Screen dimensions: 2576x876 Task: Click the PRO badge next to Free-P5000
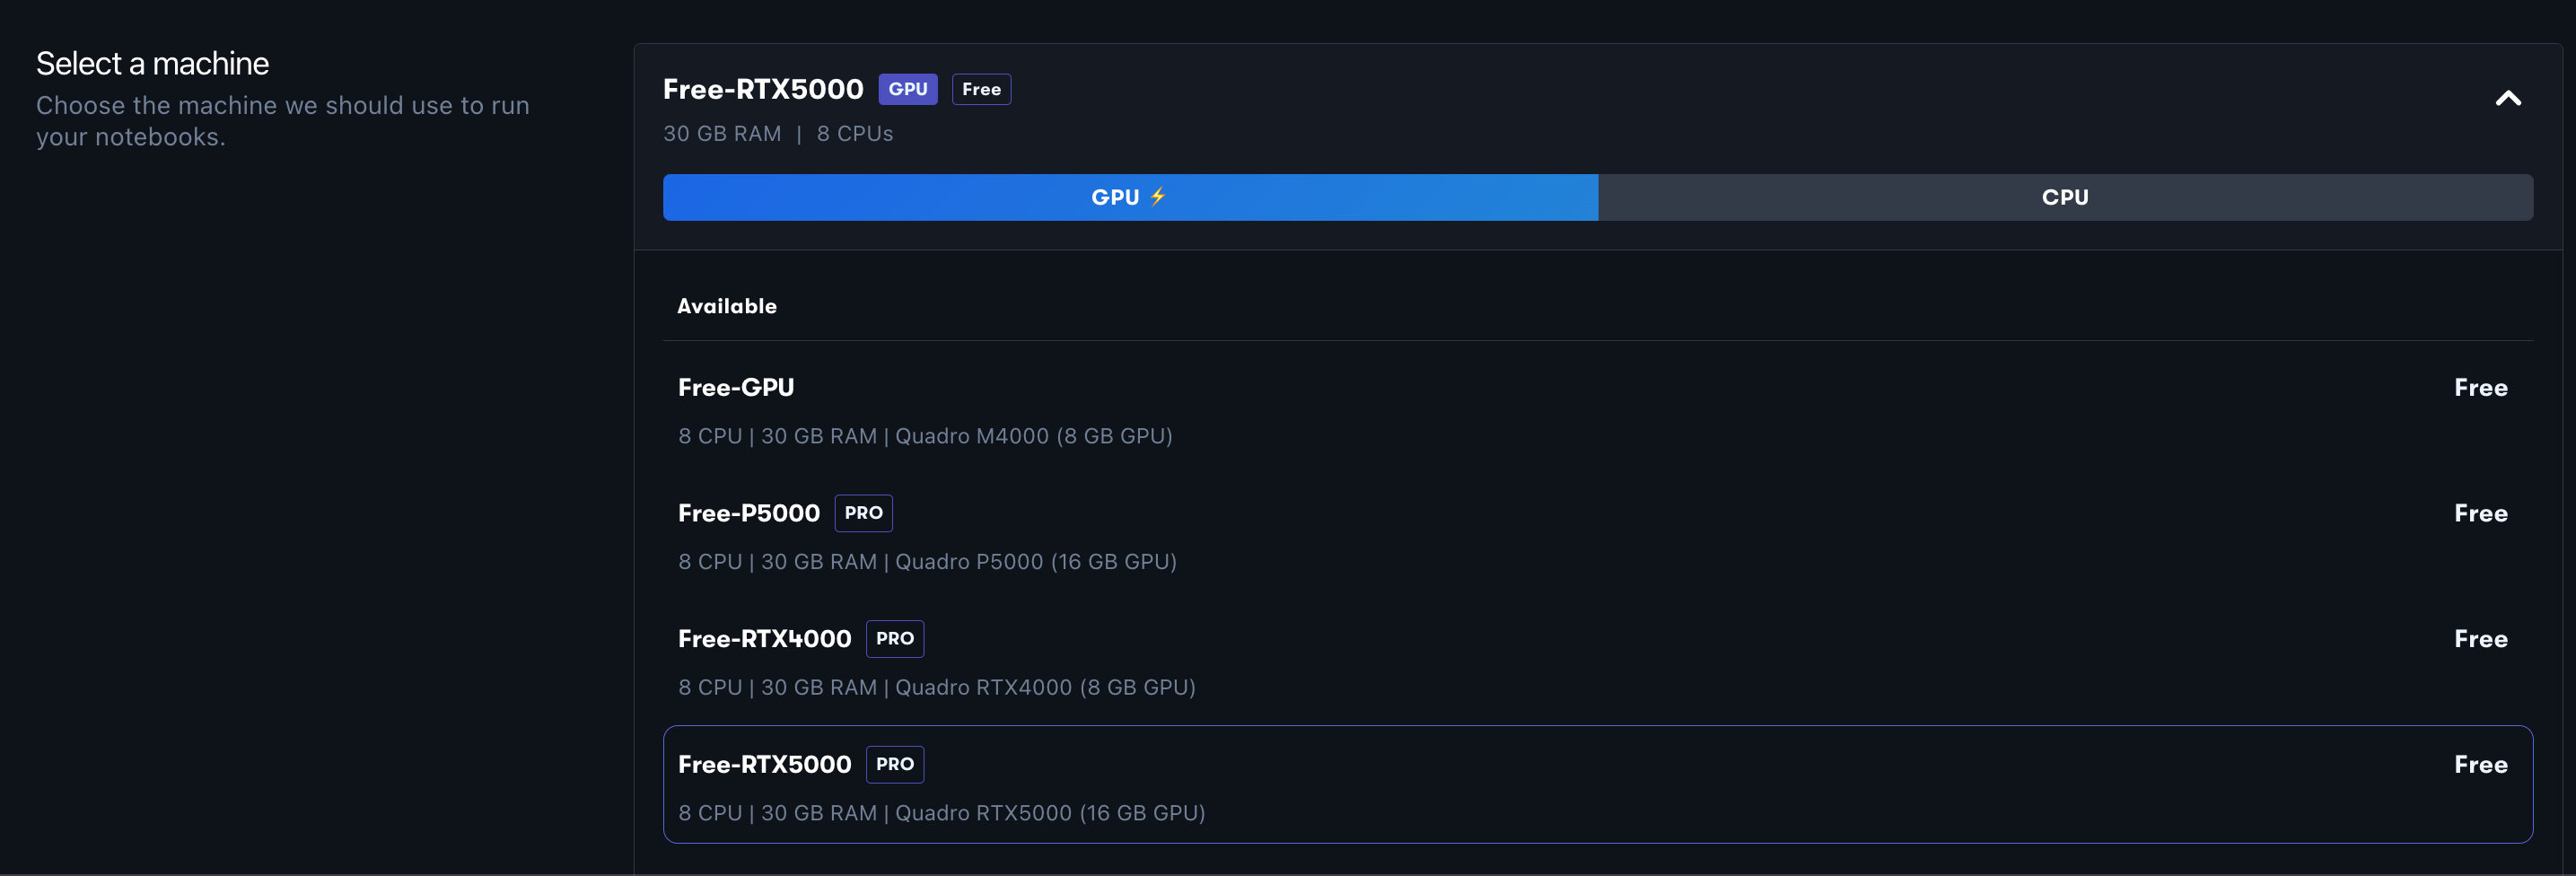pyautogui.click(x=863, y=513)
